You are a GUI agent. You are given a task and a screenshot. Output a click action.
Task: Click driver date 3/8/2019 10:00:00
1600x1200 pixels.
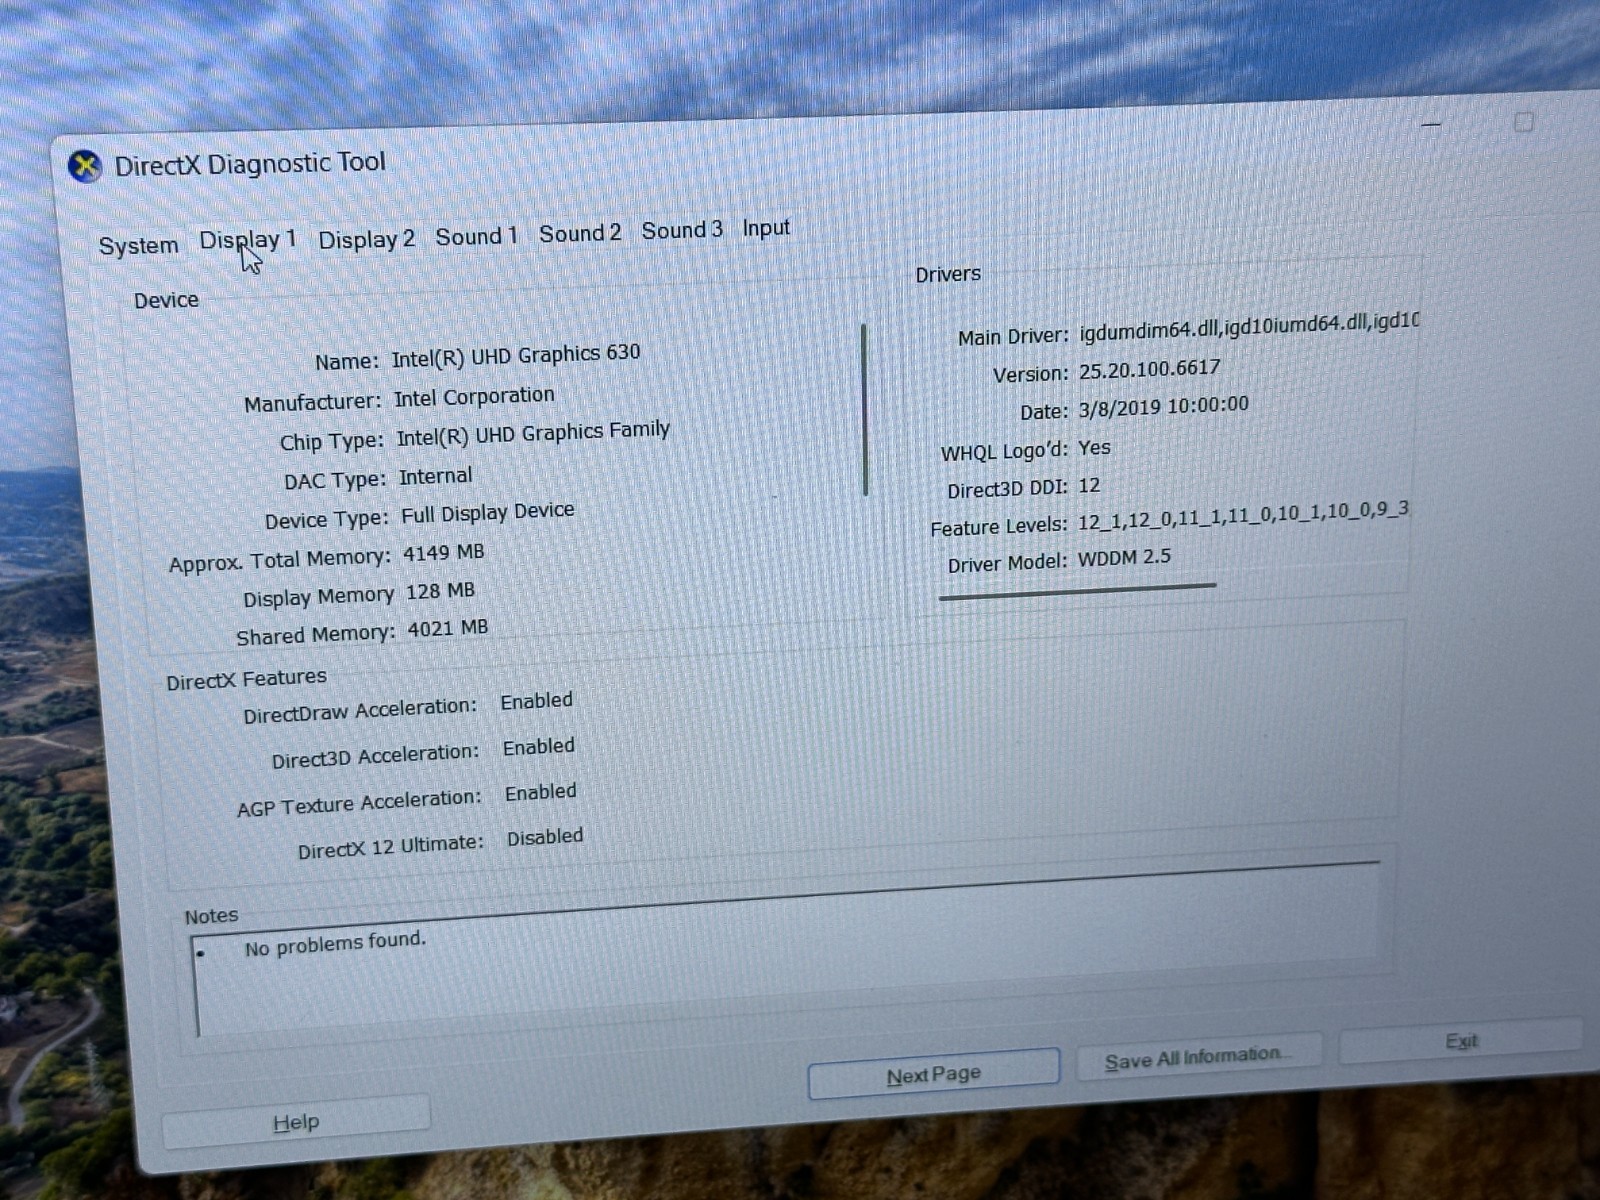pyautogui.click(x=1164, y=406)
